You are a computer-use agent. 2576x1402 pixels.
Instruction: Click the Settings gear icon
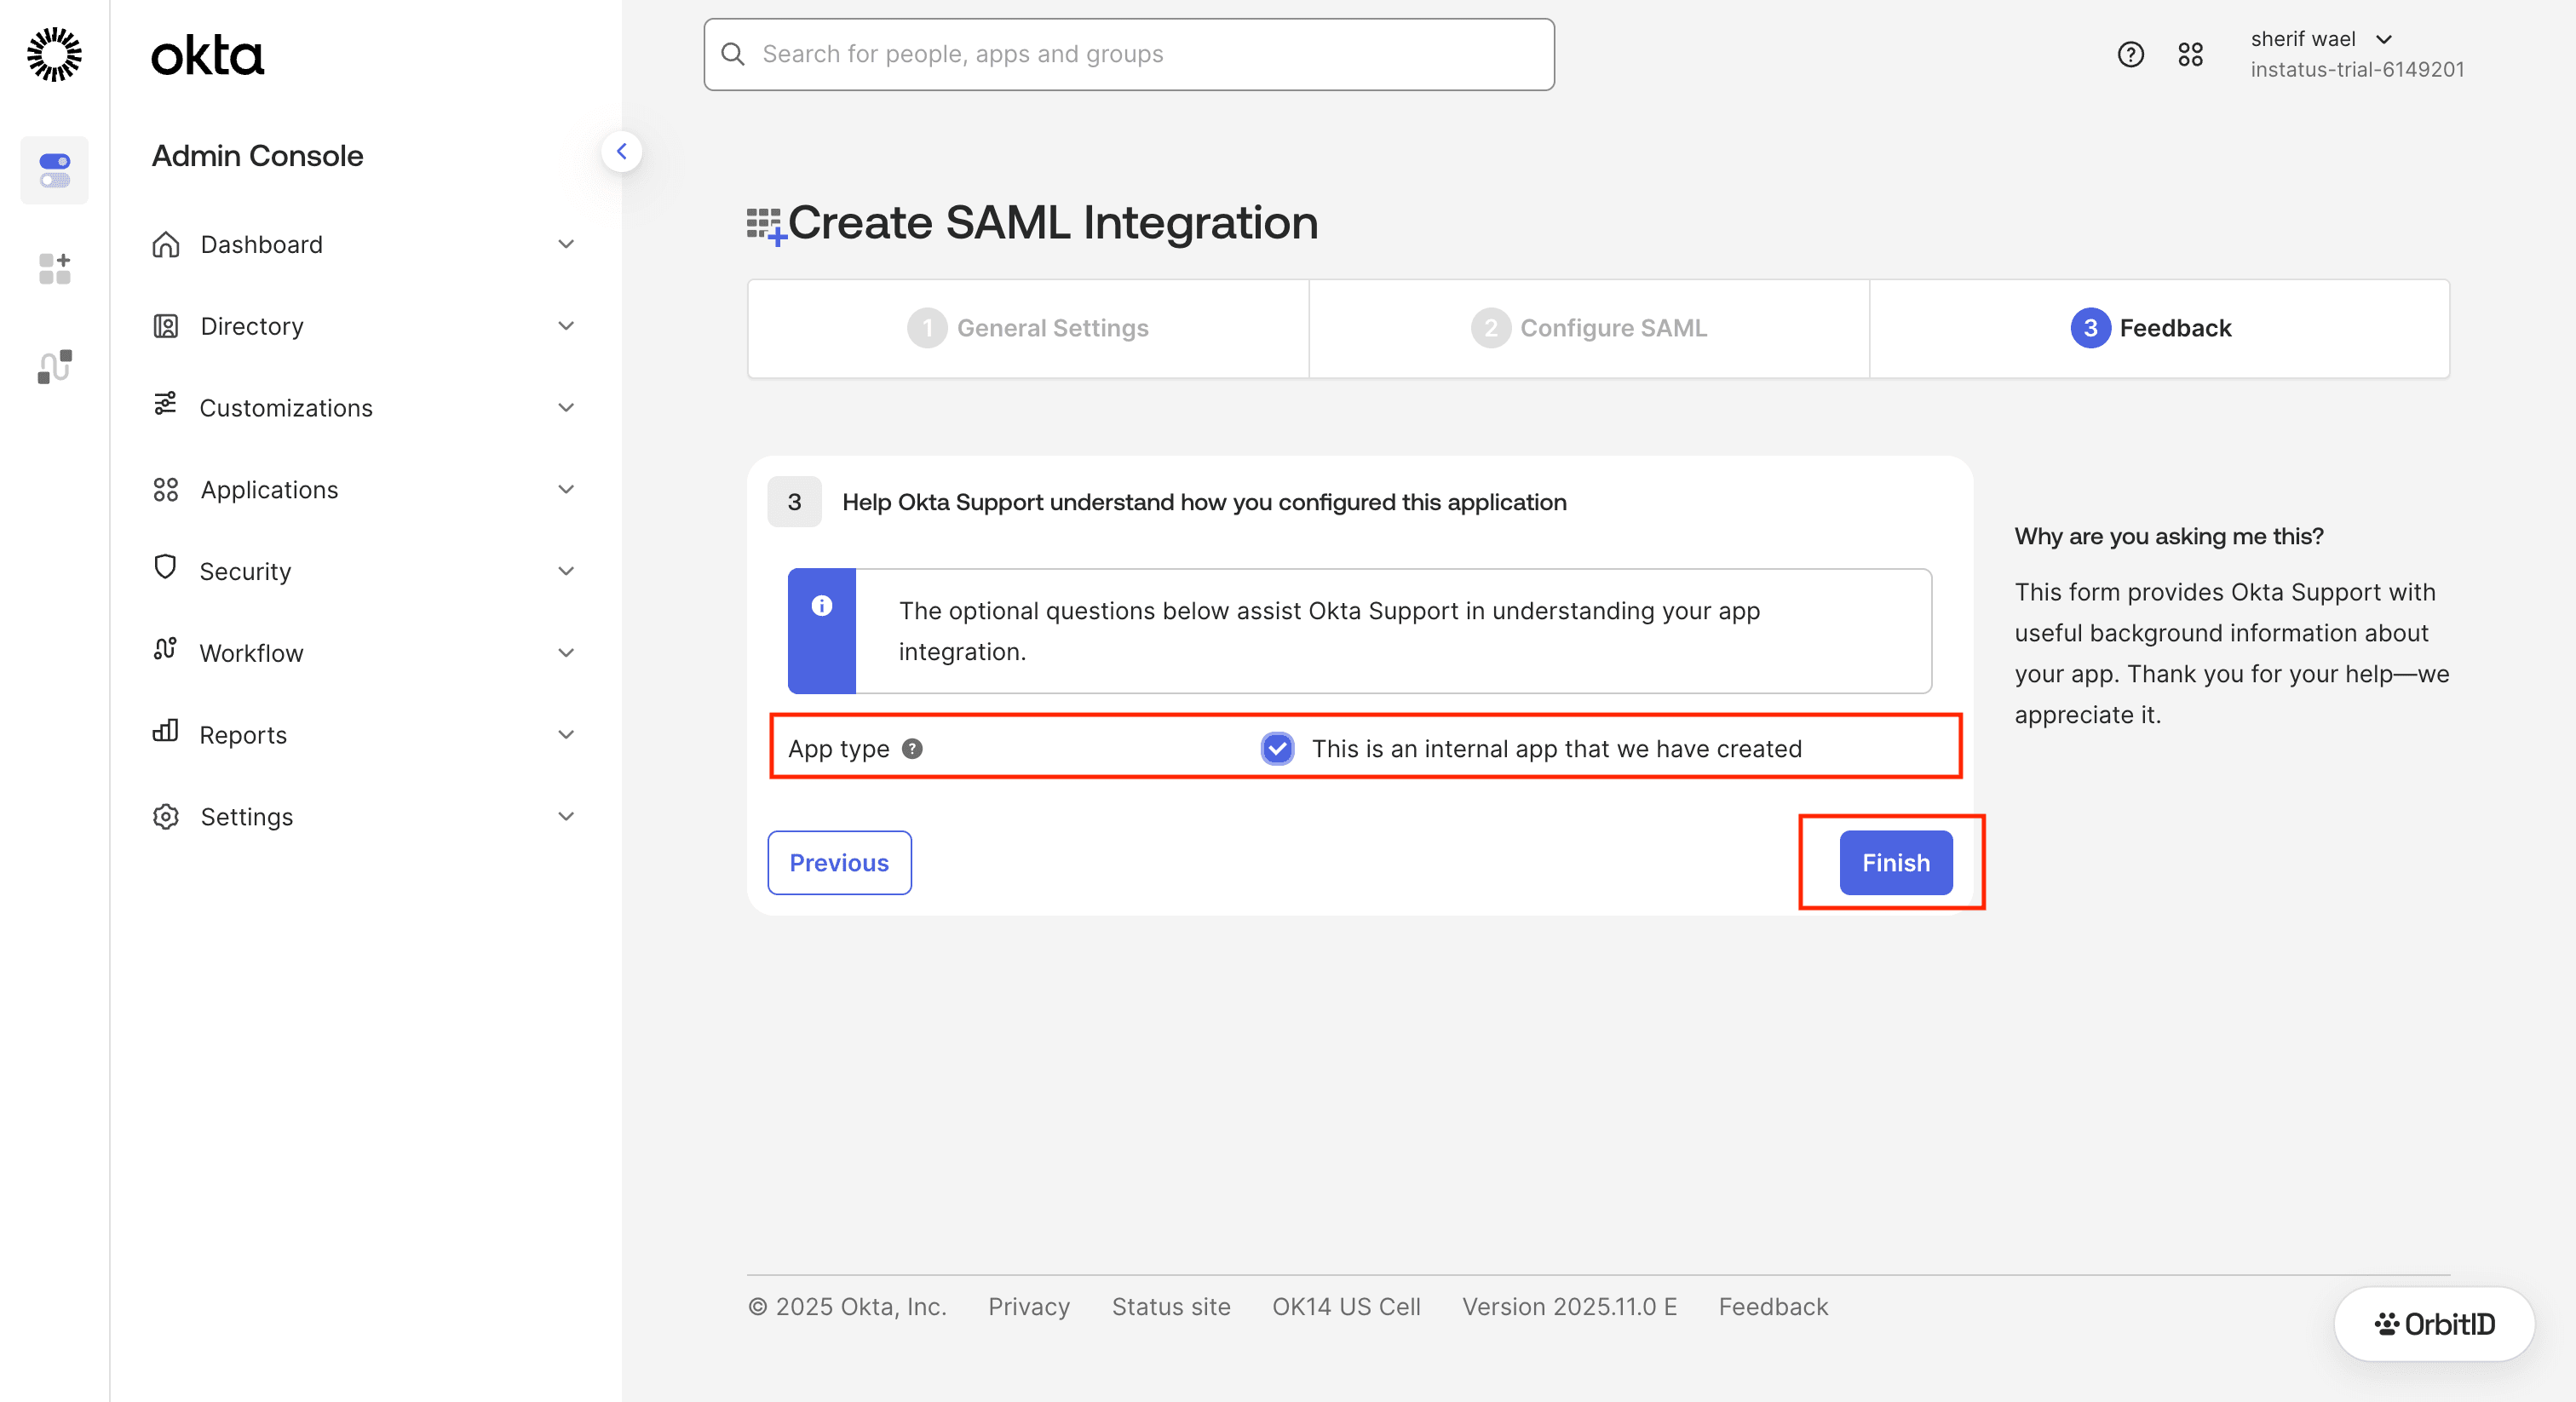click(165, 817)
